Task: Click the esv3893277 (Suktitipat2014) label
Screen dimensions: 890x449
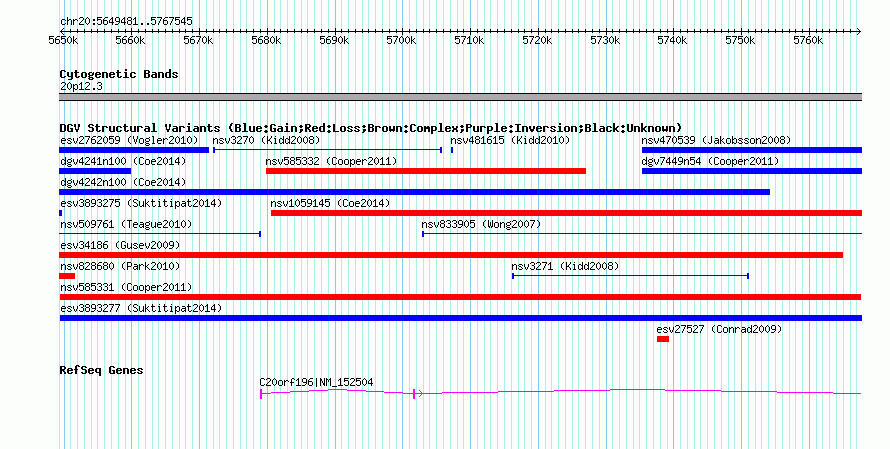Action: coord(141,308)
